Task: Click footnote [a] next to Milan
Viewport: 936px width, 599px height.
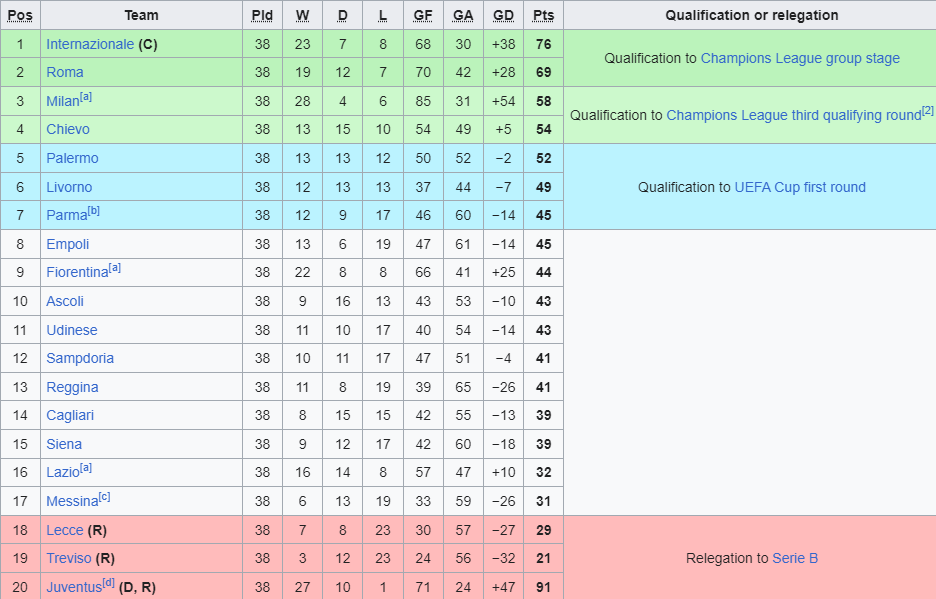Action: click(86, 97)
